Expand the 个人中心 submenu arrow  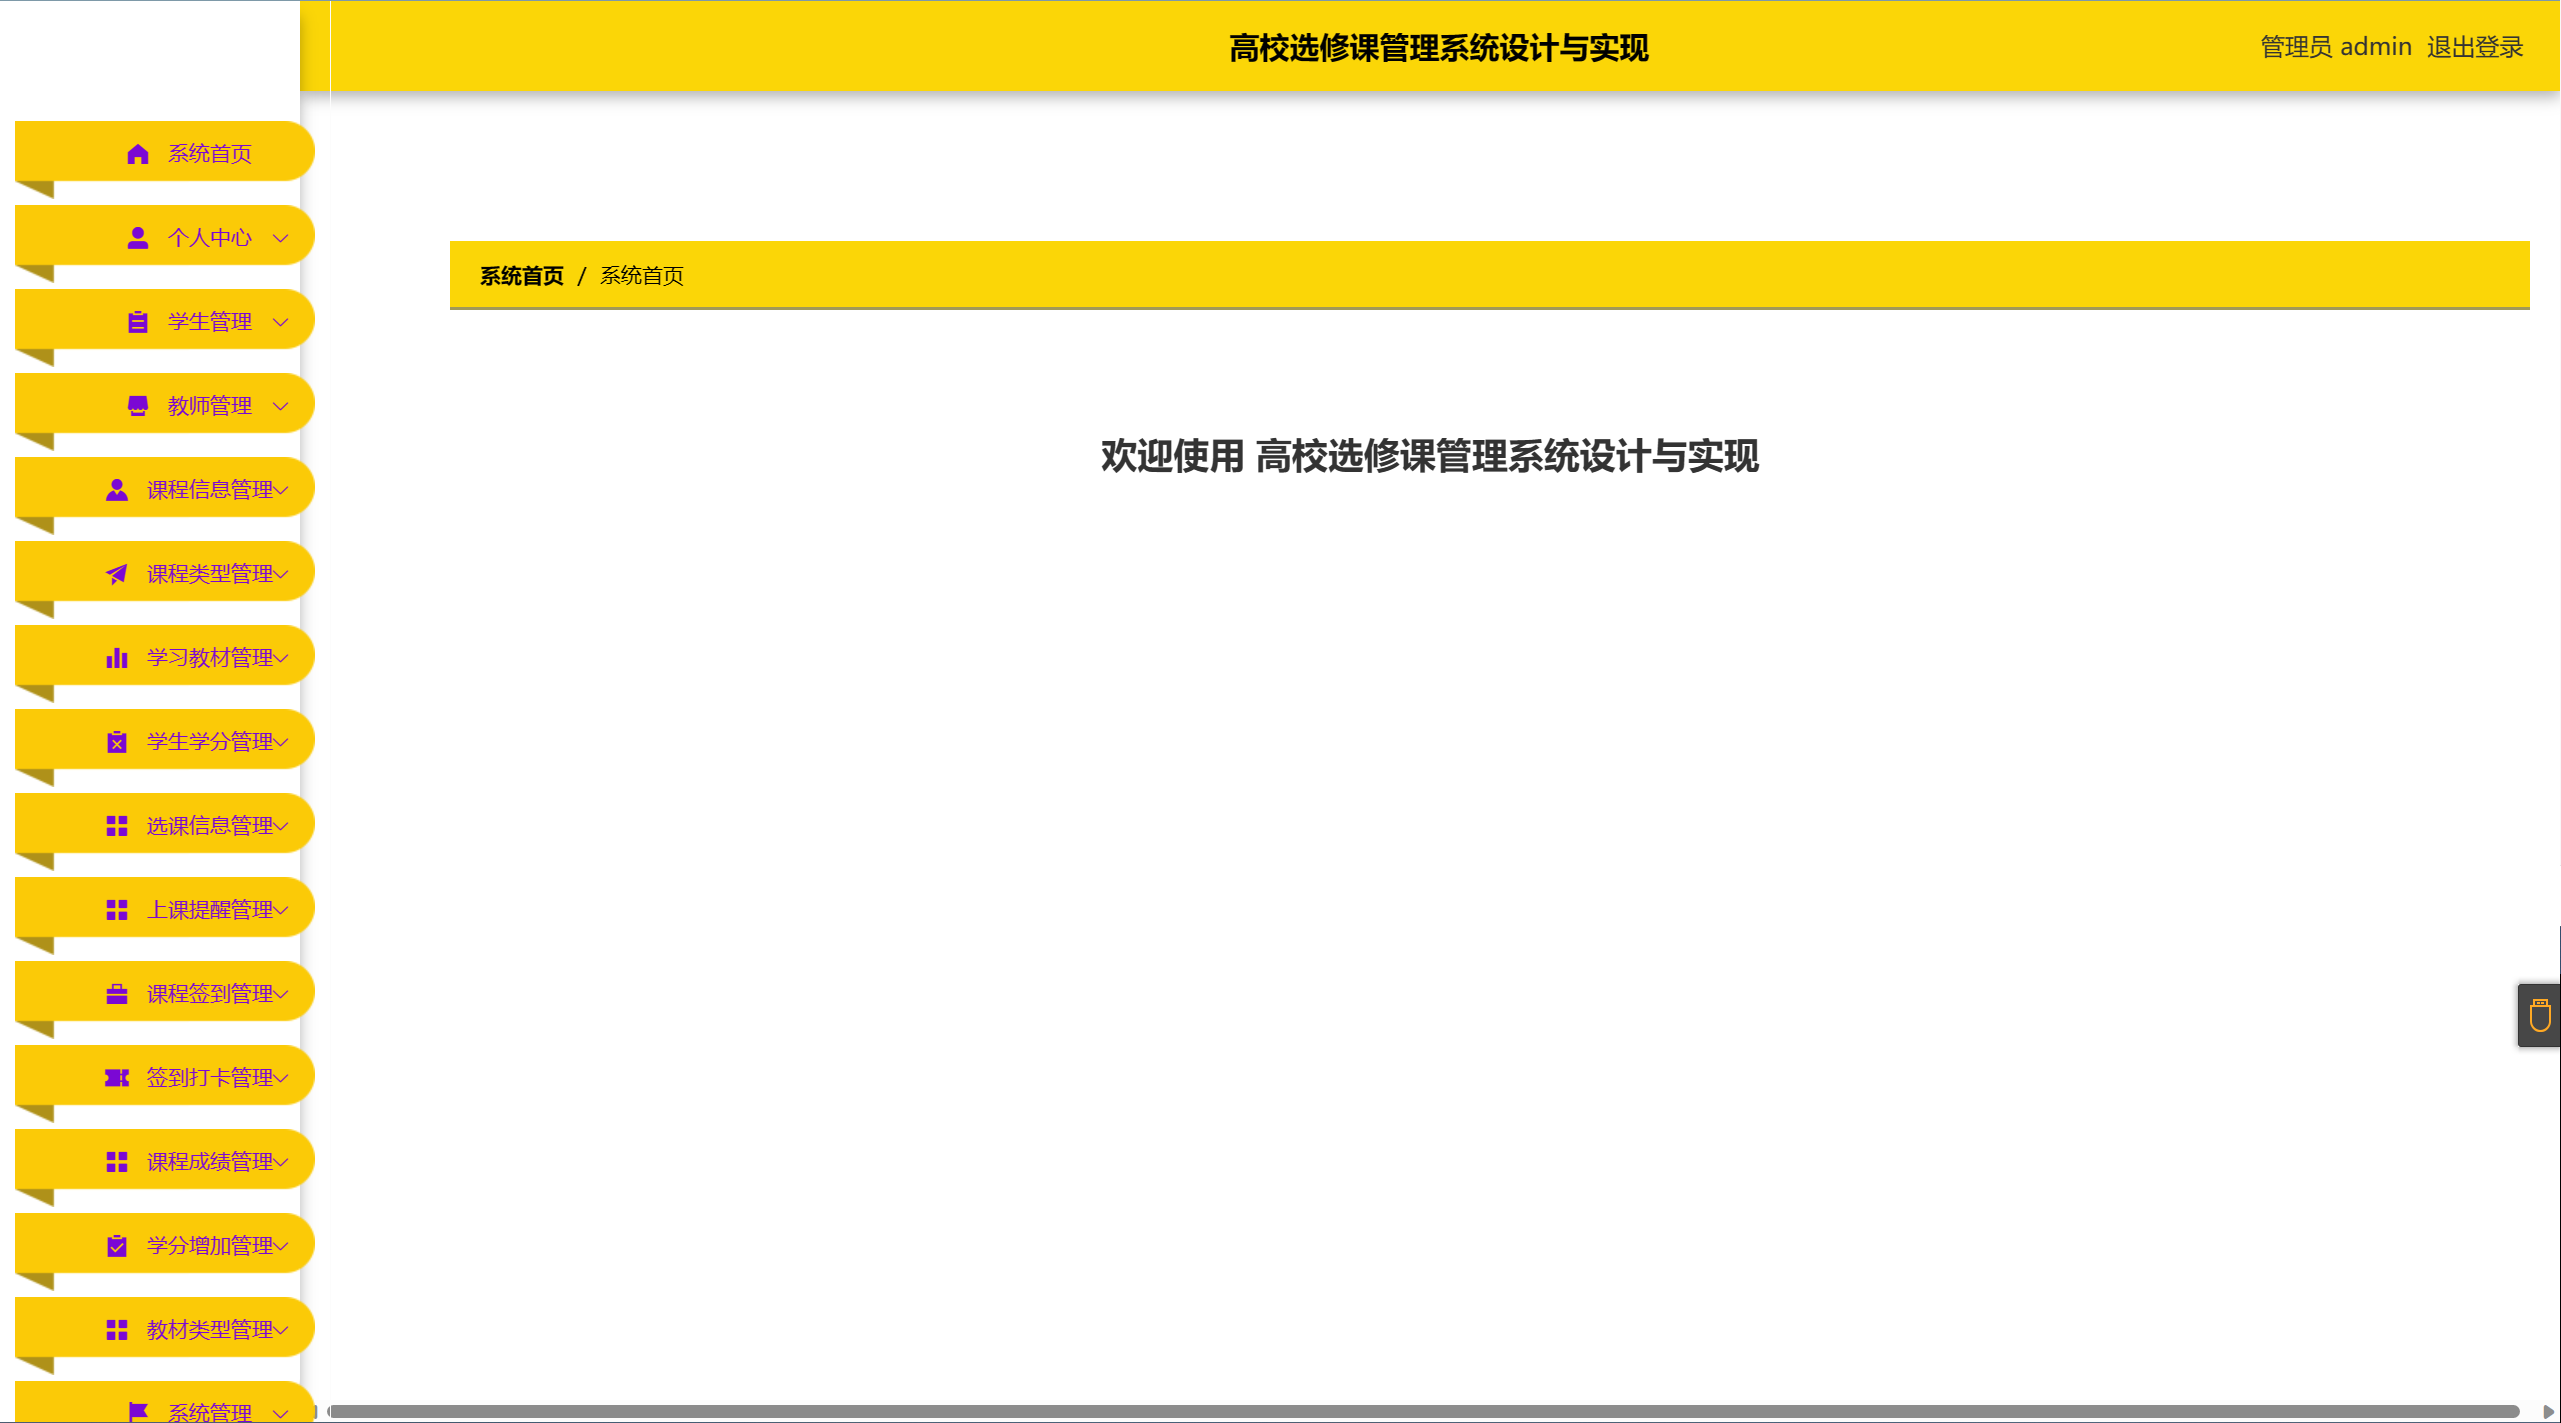point(281,238)
